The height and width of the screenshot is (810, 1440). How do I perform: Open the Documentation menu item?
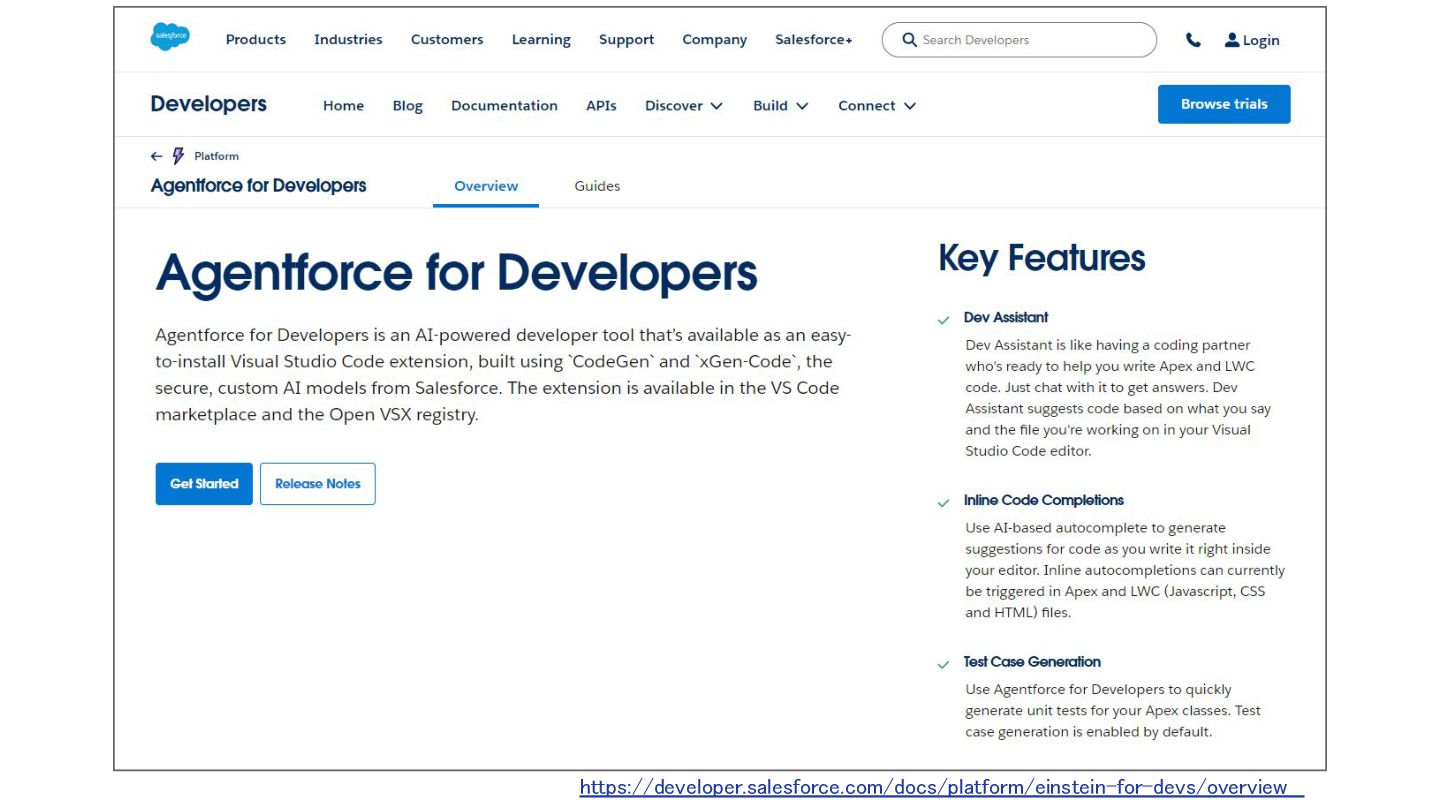pyautogui.click(x=504, y=106)
